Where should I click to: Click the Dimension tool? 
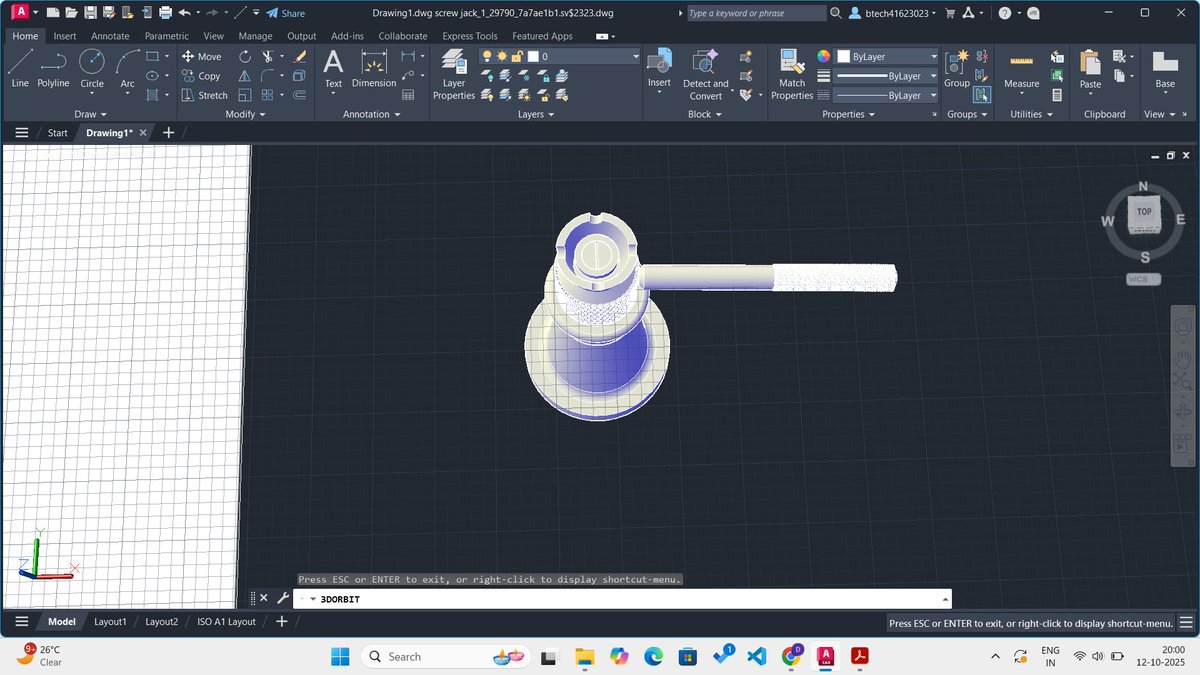click(x=374, y=69)
